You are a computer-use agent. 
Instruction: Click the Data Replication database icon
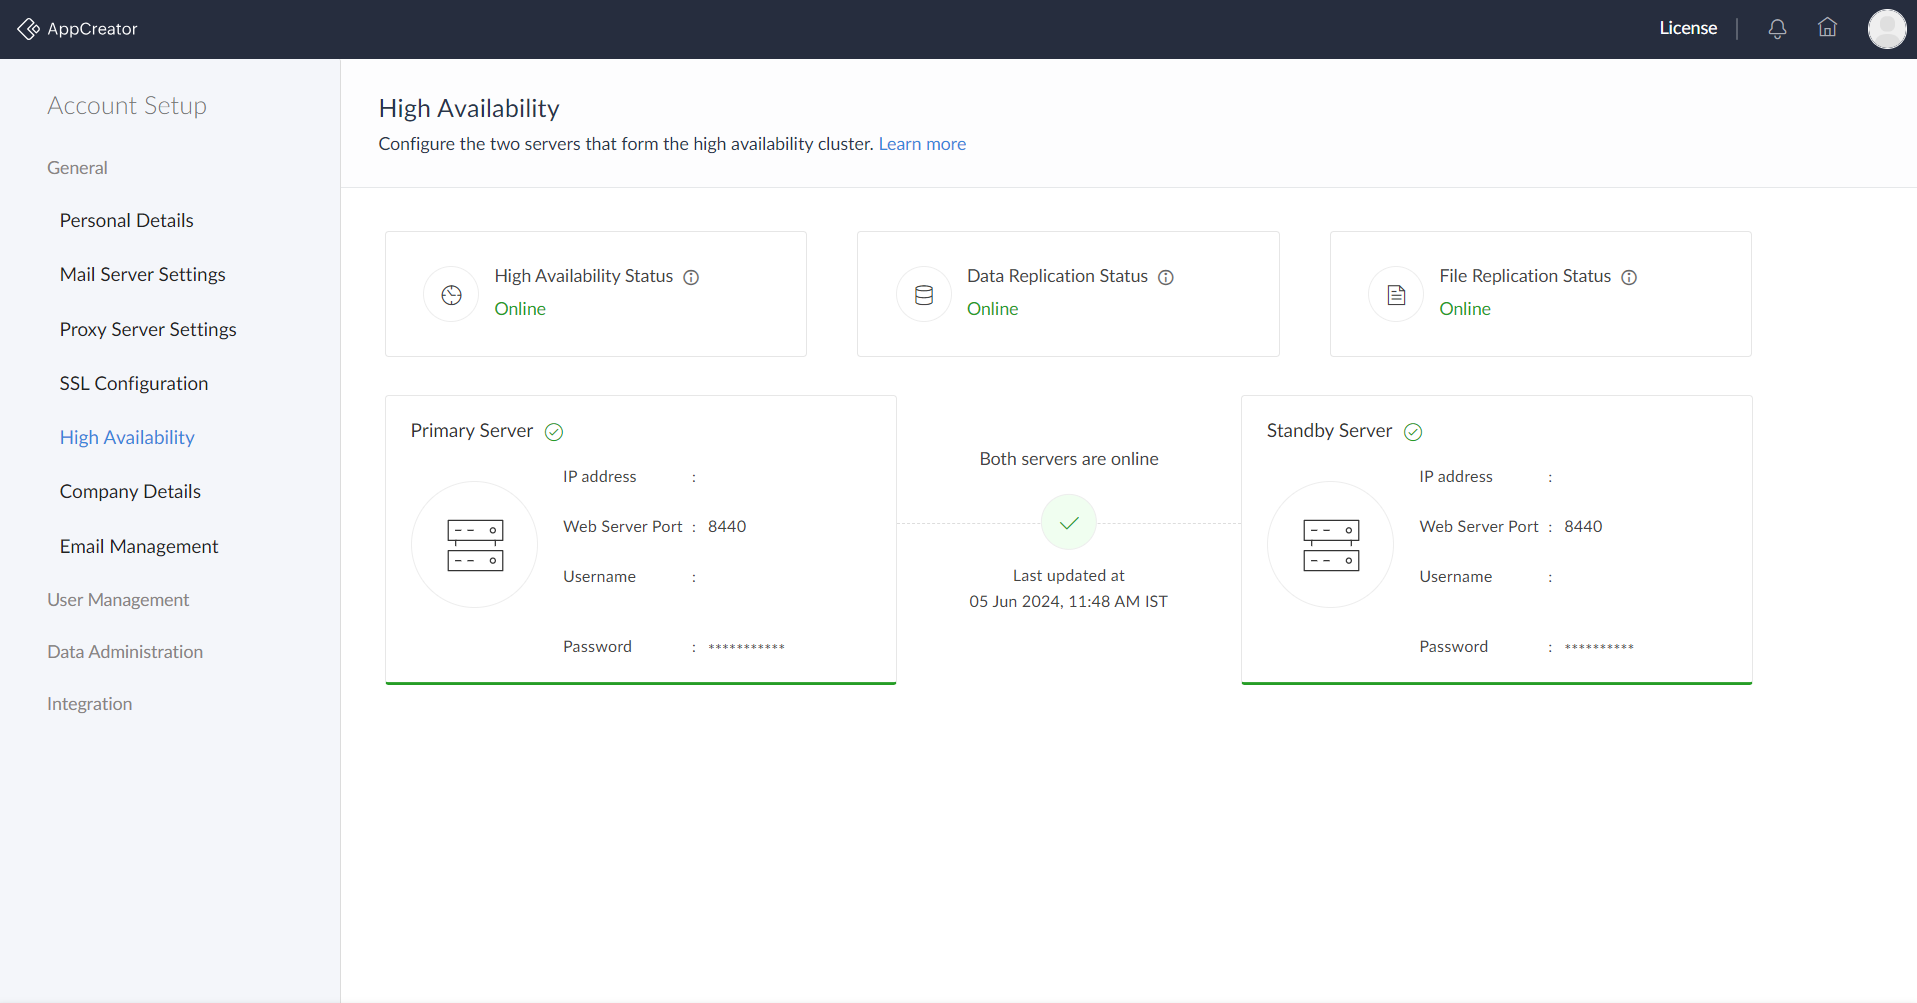pyautogui.click(x=924, y=295)
